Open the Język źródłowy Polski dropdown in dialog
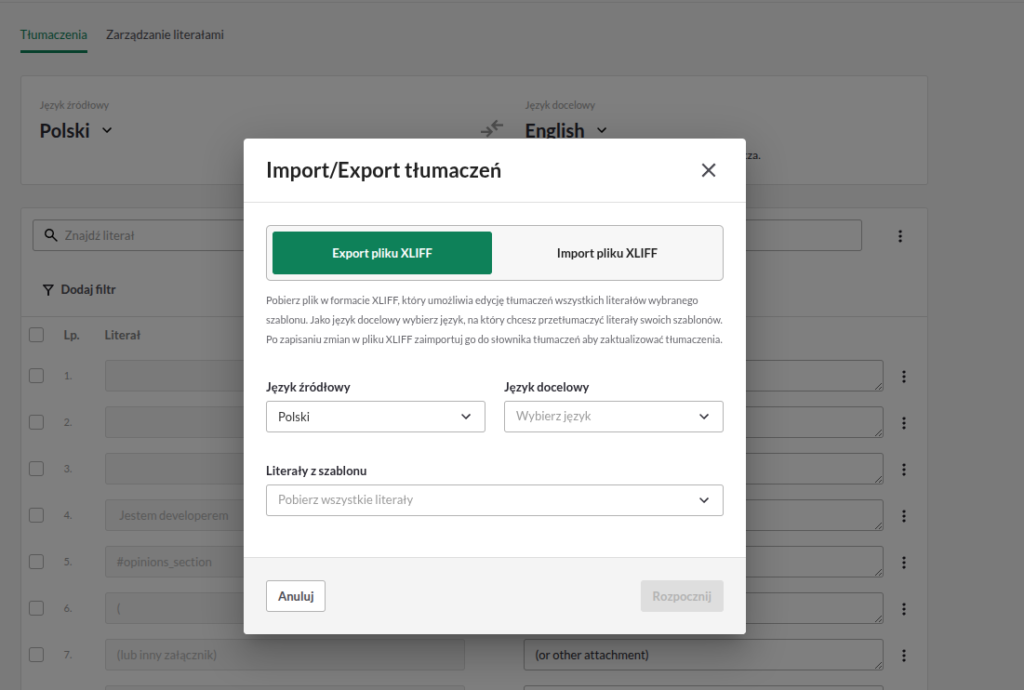The image size is (1024, 690). (x=376, y=416)
